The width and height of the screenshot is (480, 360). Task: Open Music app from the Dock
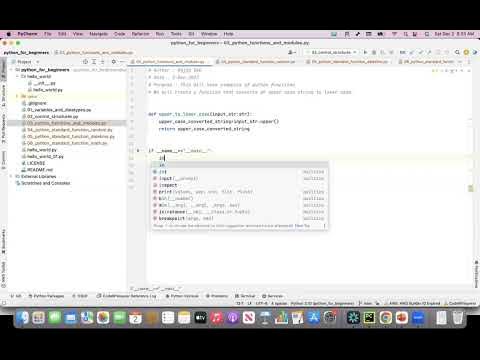click(217, 318)
